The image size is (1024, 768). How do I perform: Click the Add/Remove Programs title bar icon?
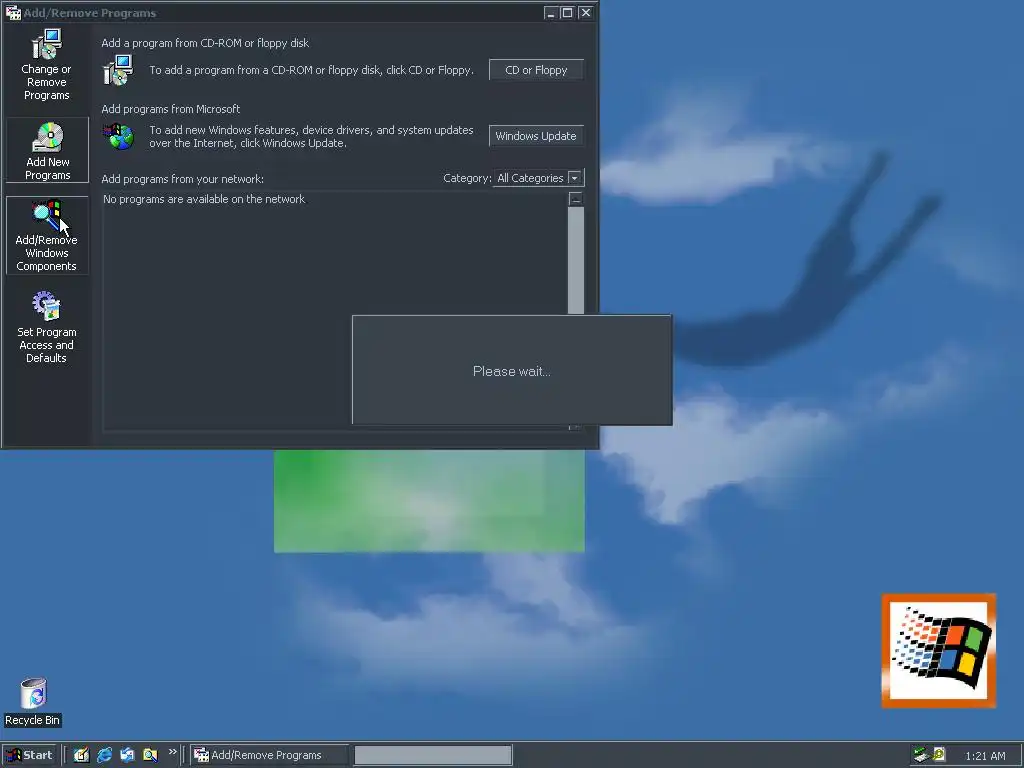[x=12, y=12]
